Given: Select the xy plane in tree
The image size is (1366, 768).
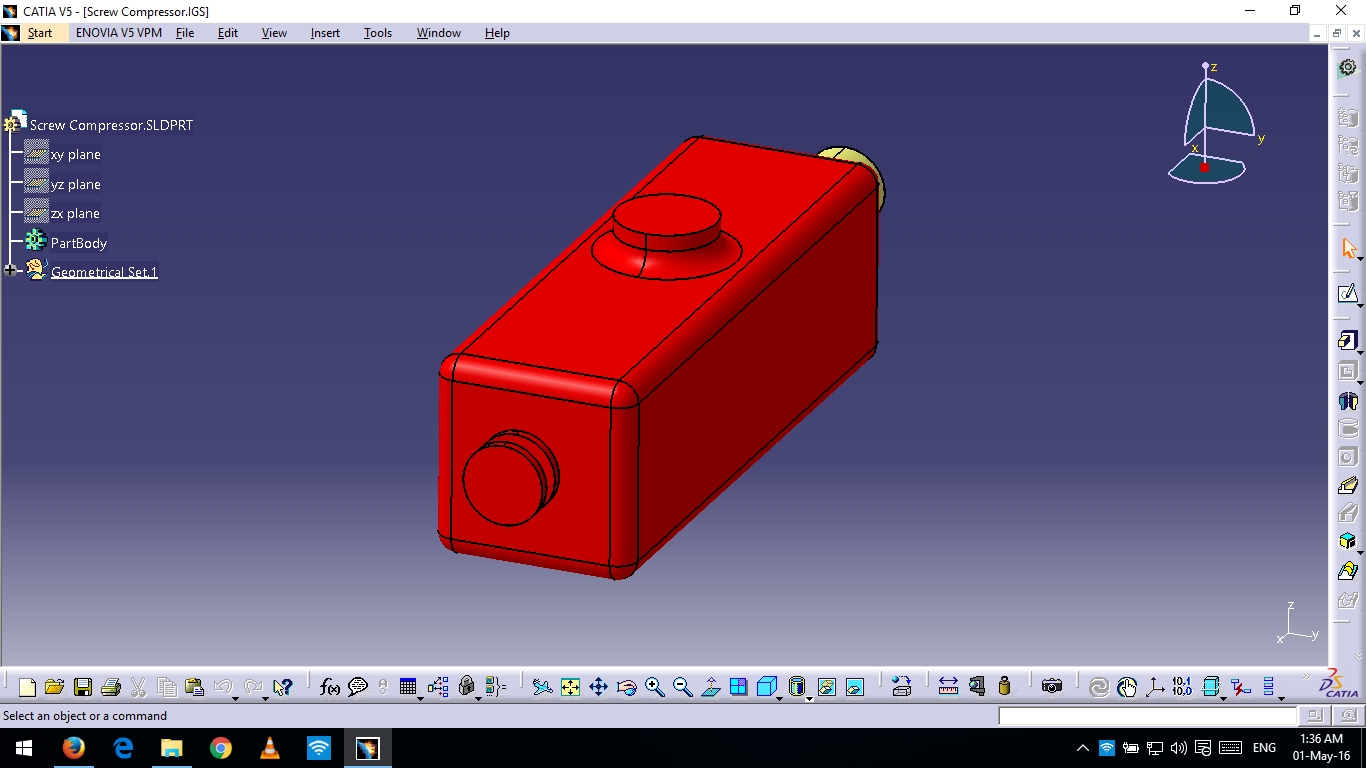Looking at the screenshot, I should point(76,154).
